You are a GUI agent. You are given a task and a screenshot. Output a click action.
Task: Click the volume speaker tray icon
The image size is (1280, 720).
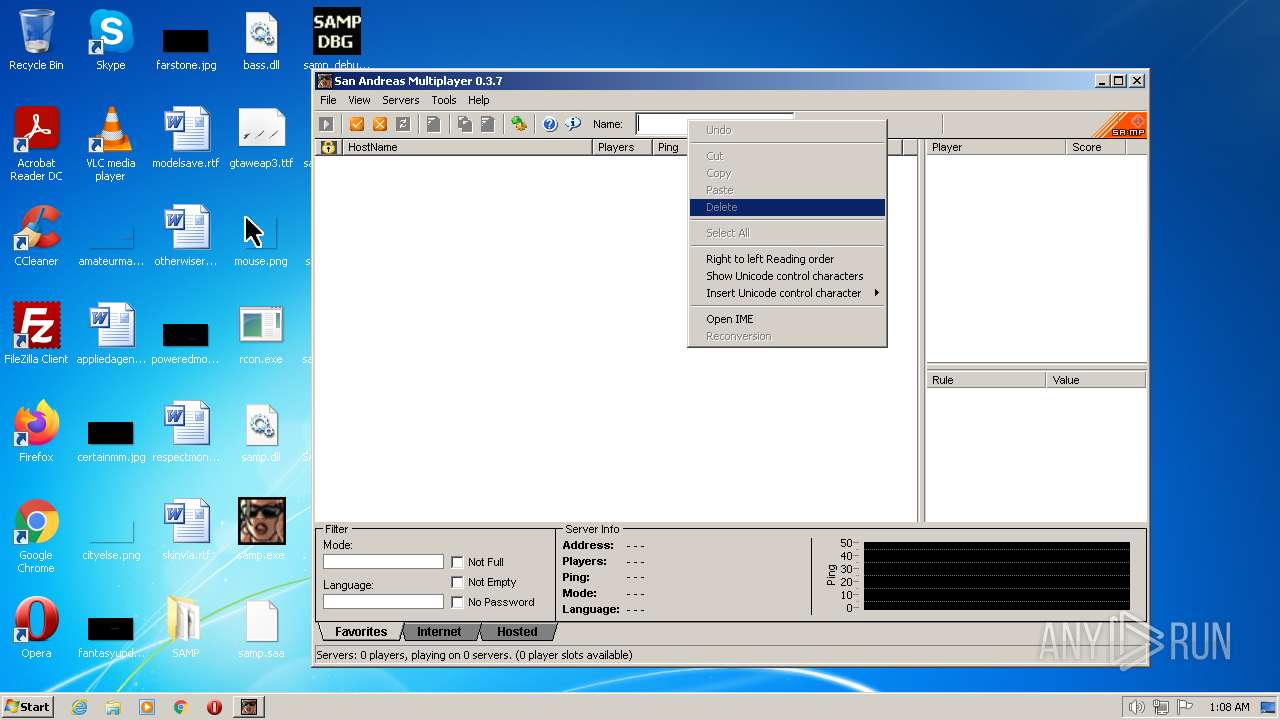click(x=1136, y=707)
